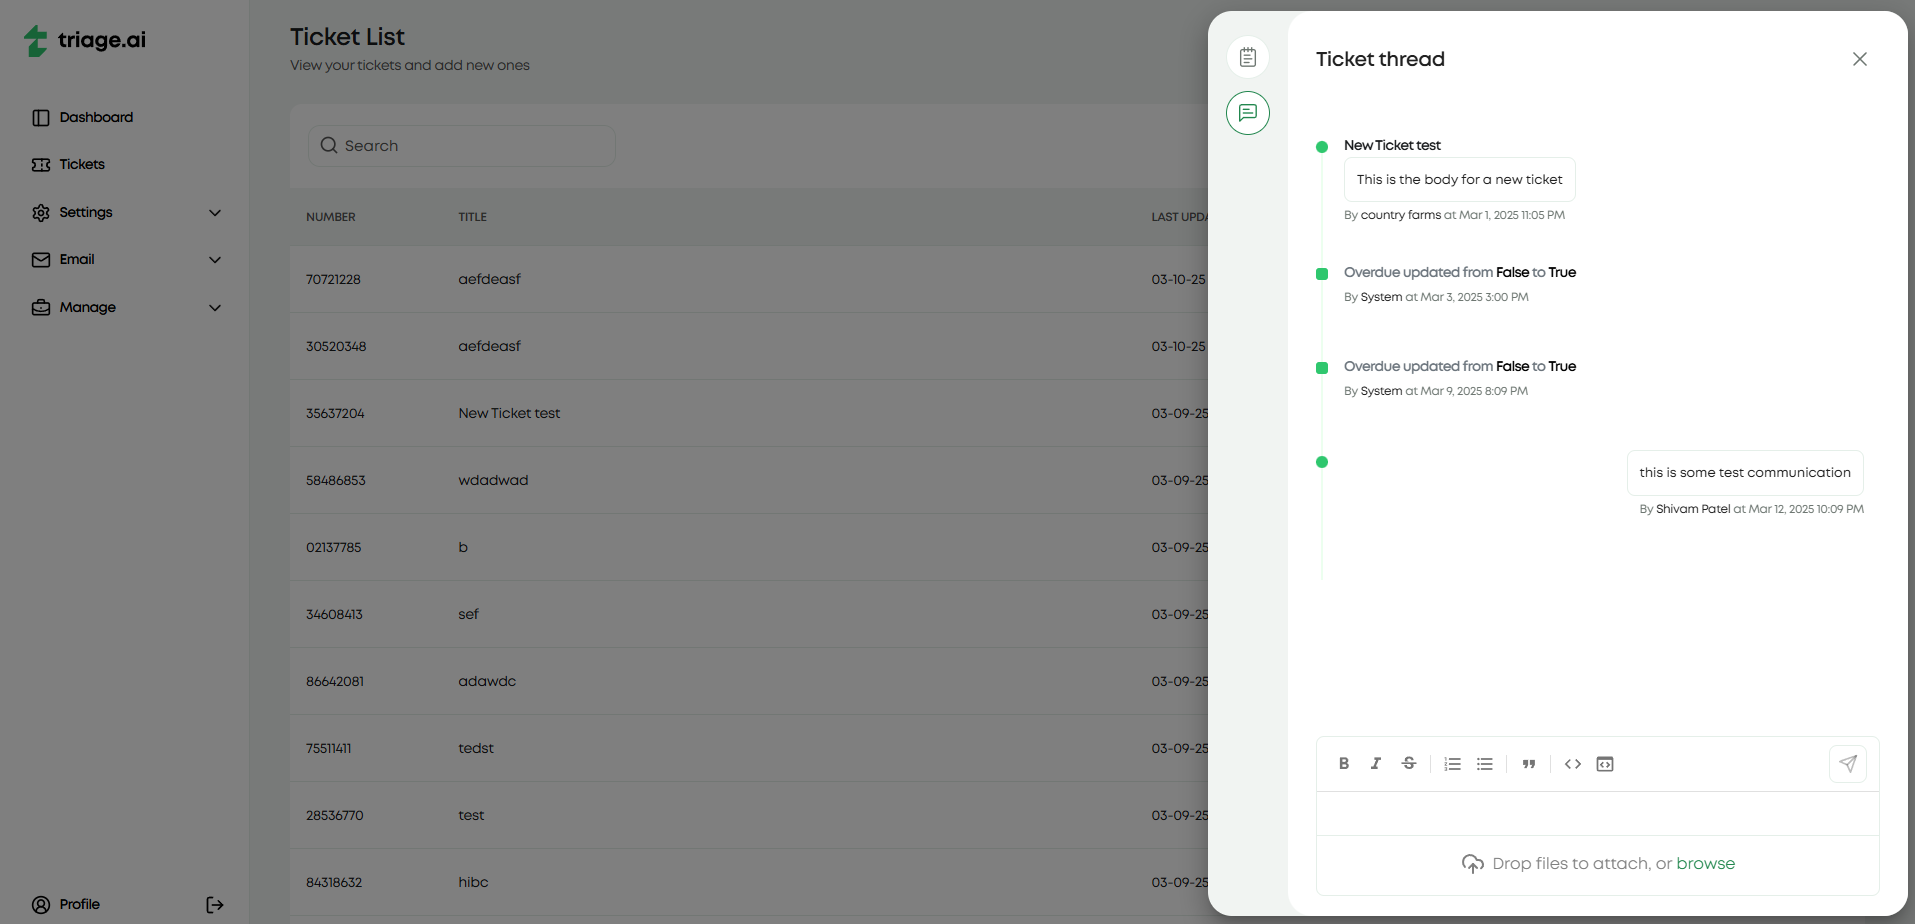Open Tickets from the sidebar
Screen dimensions: 1915x924
click(81, 164)
